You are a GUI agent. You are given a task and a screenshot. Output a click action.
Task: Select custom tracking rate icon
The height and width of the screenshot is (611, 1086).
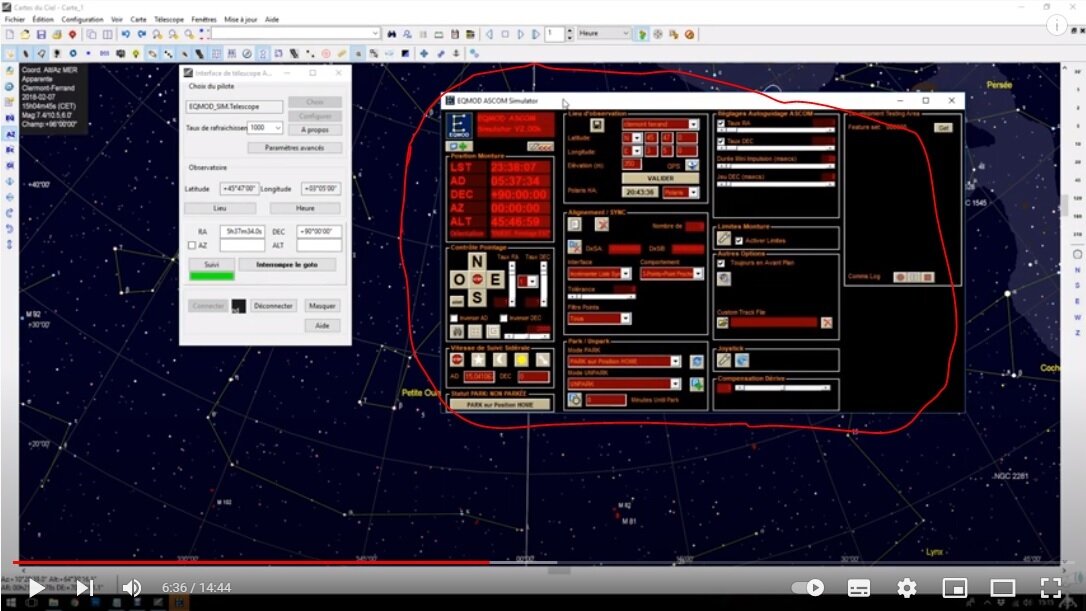click(x=543, y=360)
